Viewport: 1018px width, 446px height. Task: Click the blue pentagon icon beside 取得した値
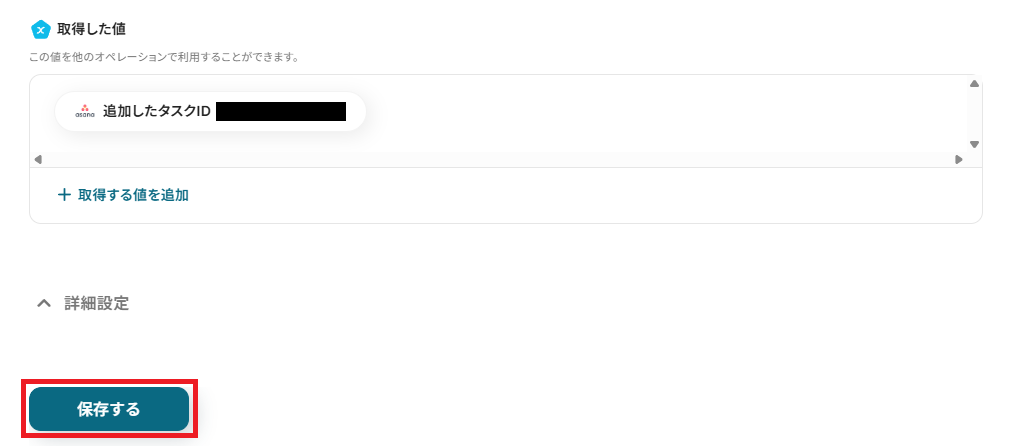41,29
